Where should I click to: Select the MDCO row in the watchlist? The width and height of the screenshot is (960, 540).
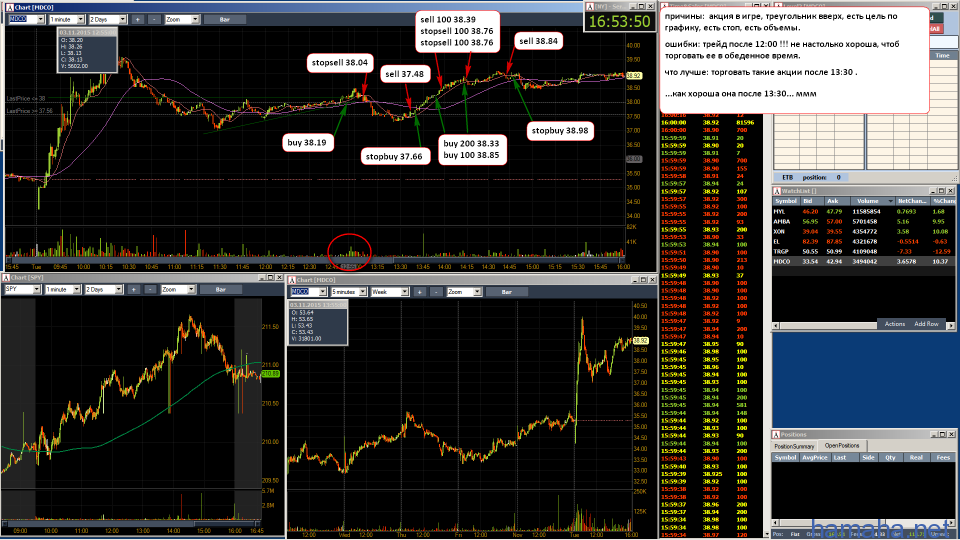[863, 261]
